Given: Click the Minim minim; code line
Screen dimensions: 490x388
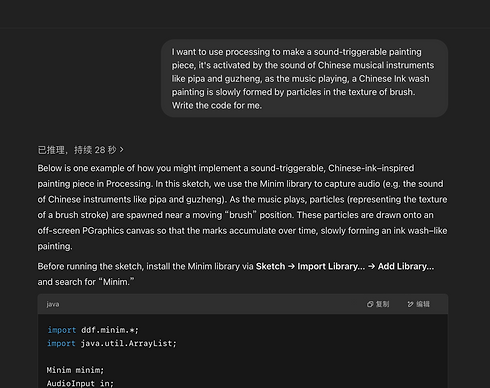Looking at the screenshot, I should click(75, 370).
